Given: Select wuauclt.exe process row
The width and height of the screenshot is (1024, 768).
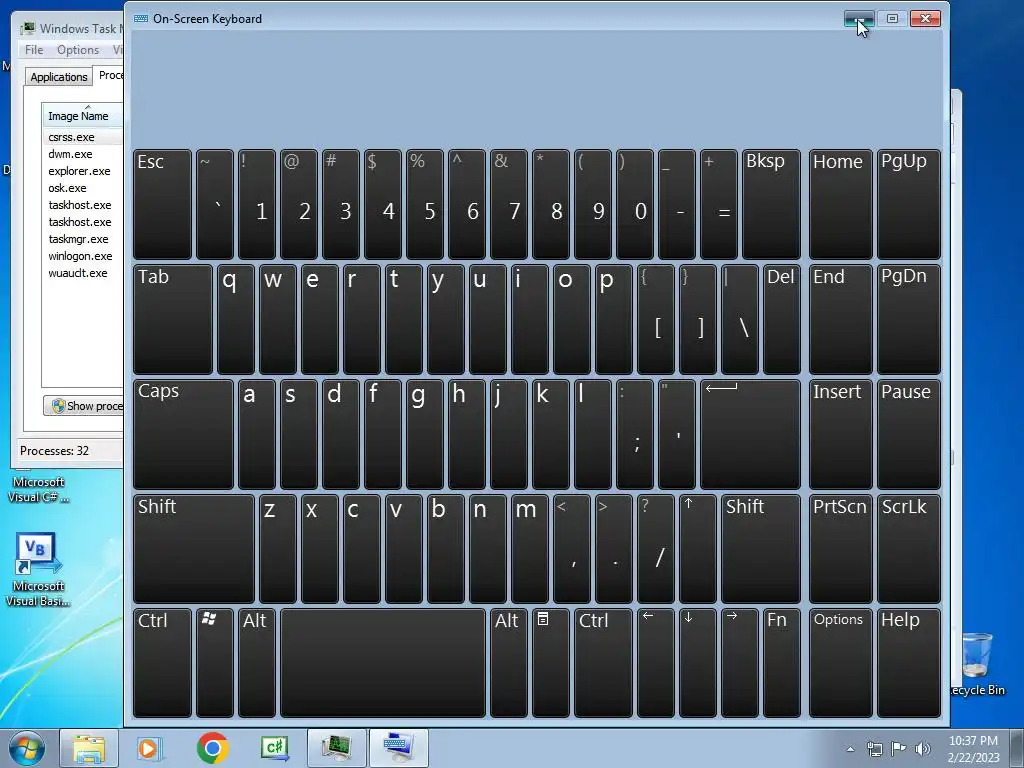Looking at the screenshot, I should pos(84,273).
